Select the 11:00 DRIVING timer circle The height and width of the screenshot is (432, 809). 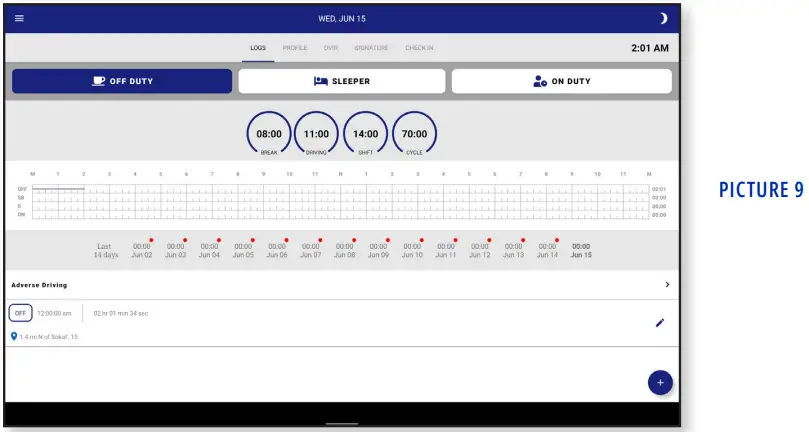(316, 134)
